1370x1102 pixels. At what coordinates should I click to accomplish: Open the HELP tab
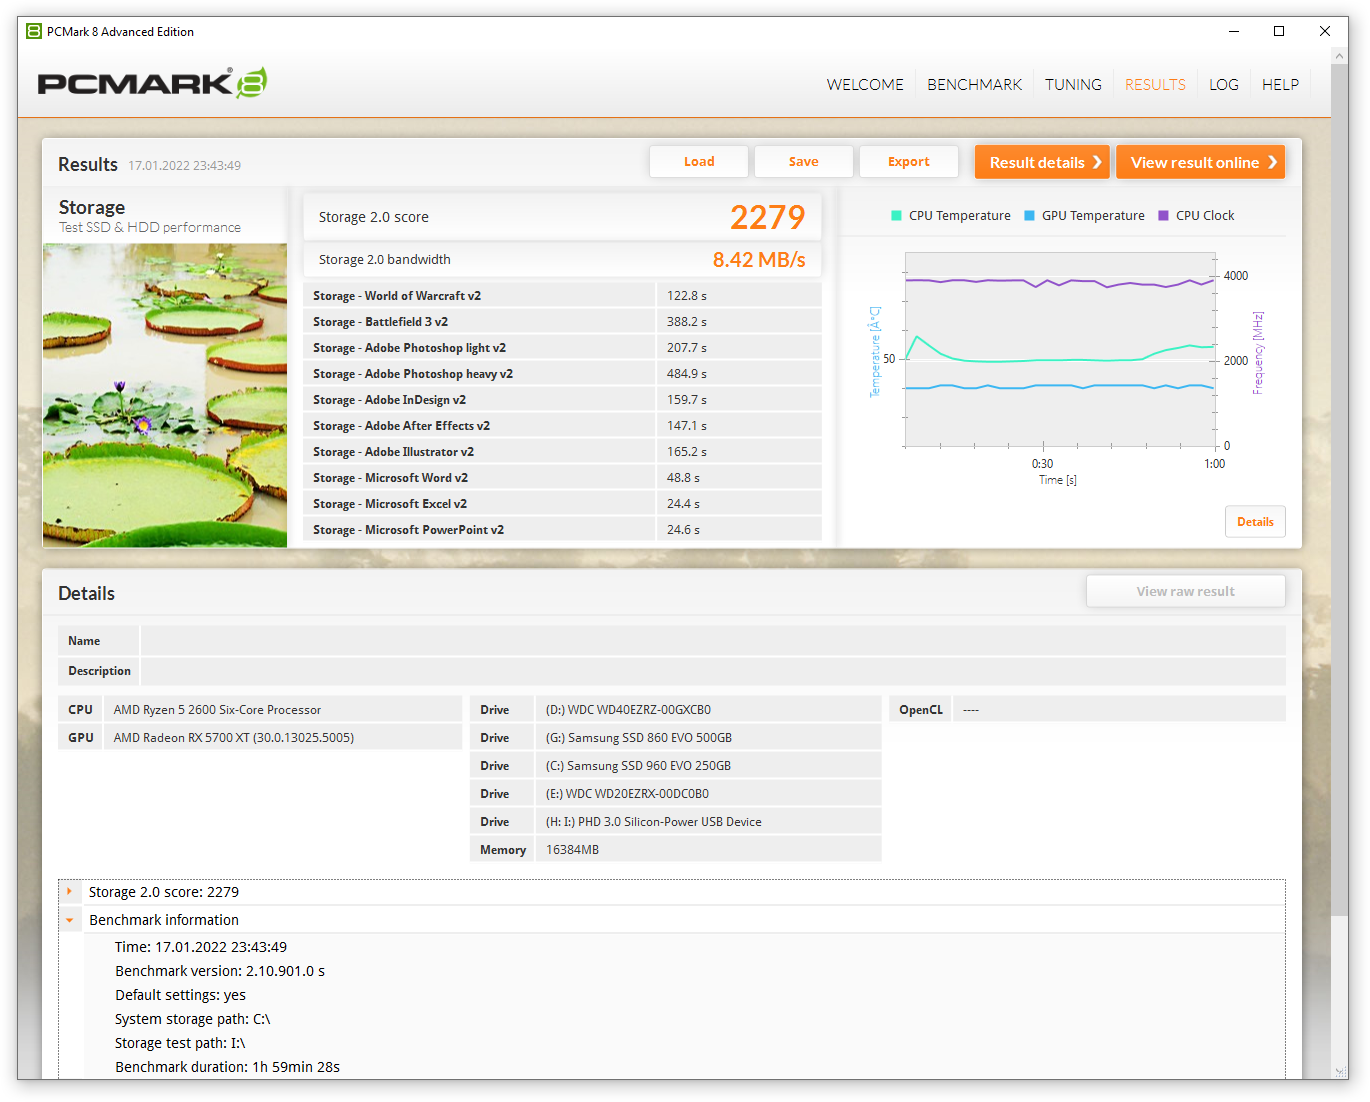(x=1280, y=85)
